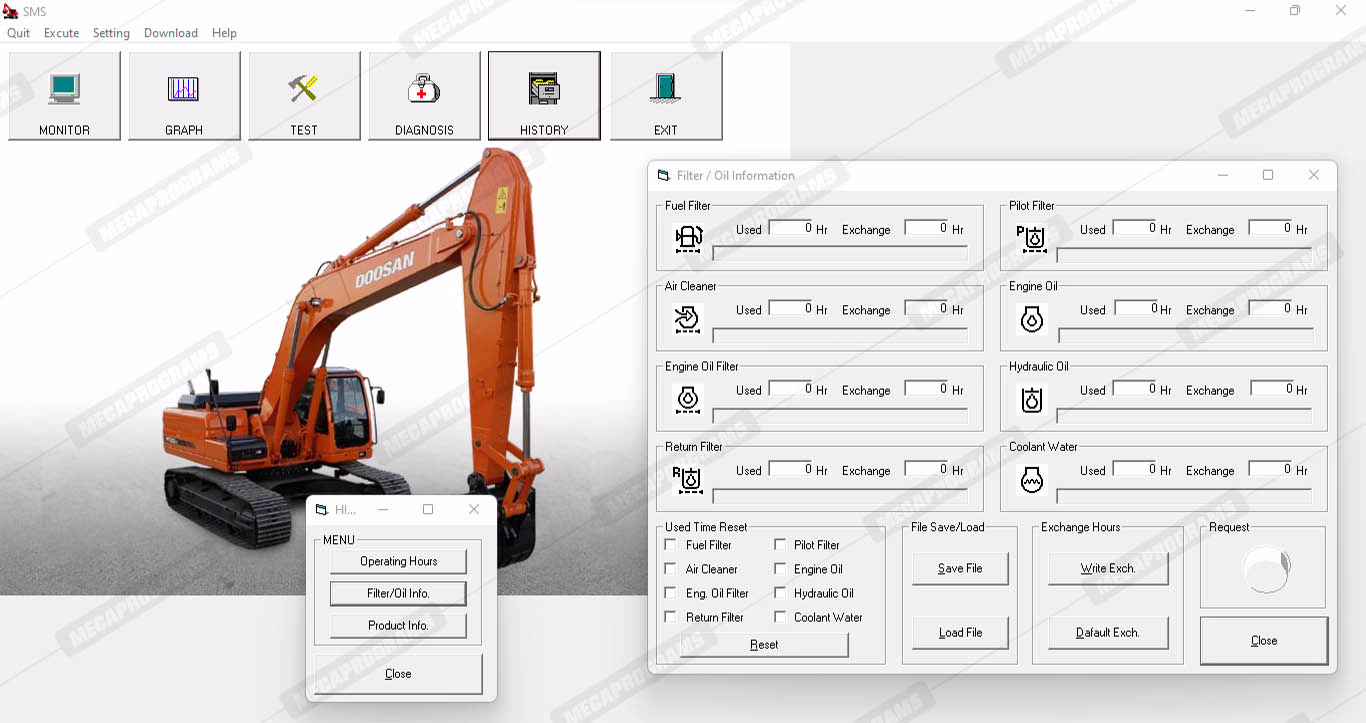The height and width of the screenshot is (723, 1366).
Task: Toggle the Return Filter reset checkbox
Action: (671, 617)
